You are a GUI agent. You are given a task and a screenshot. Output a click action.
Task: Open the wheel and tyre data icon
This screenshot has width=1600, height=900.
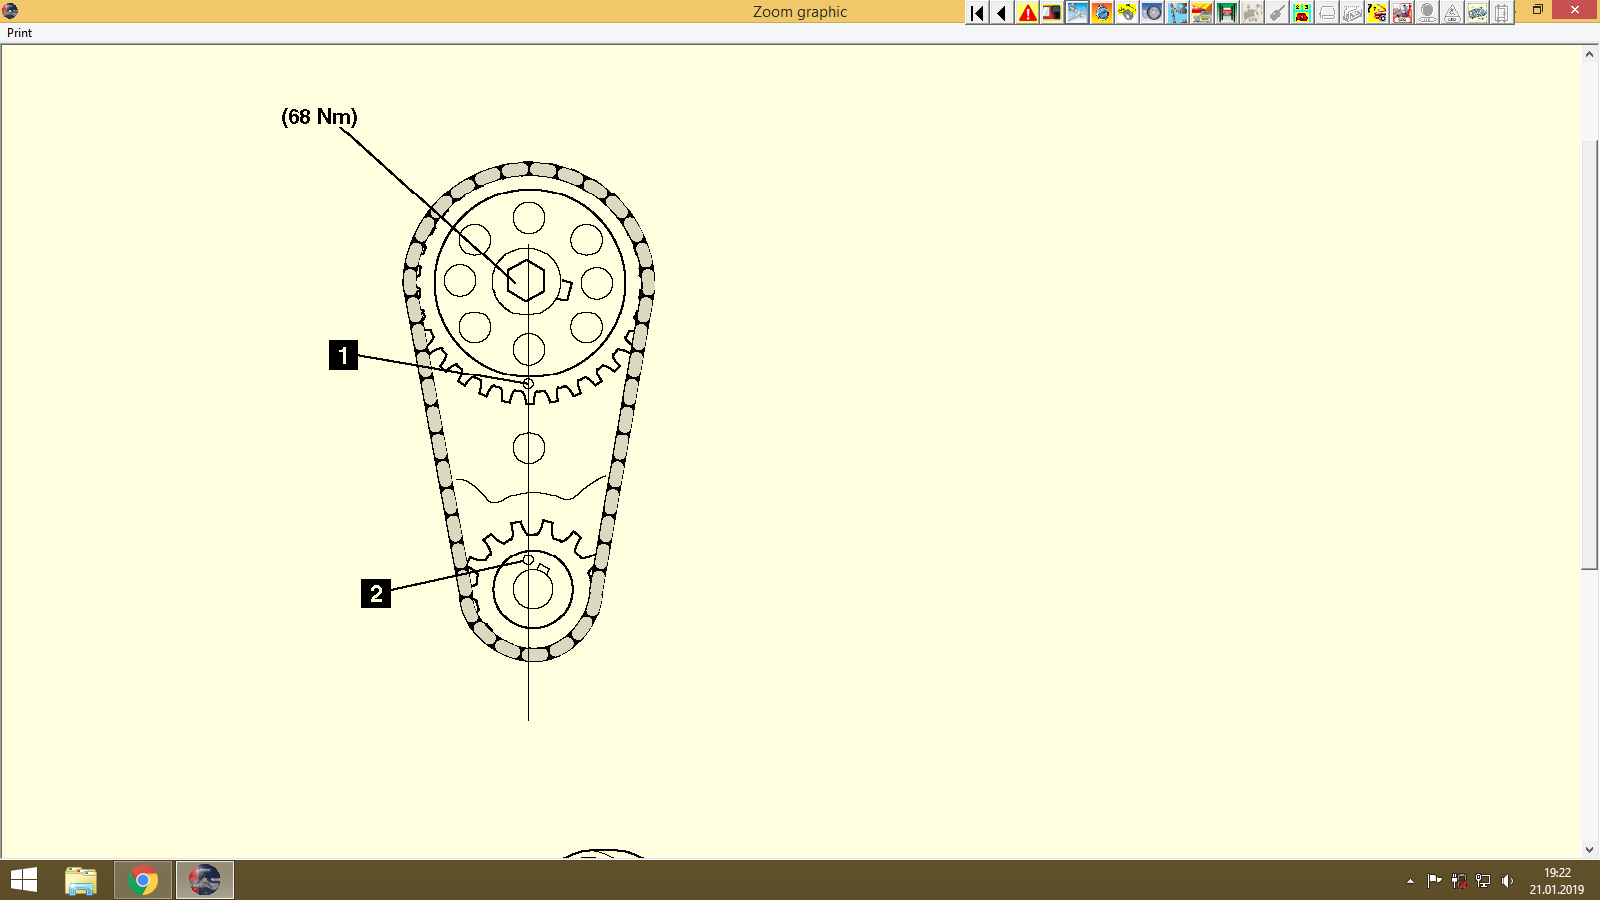[x=1152, y=13]
